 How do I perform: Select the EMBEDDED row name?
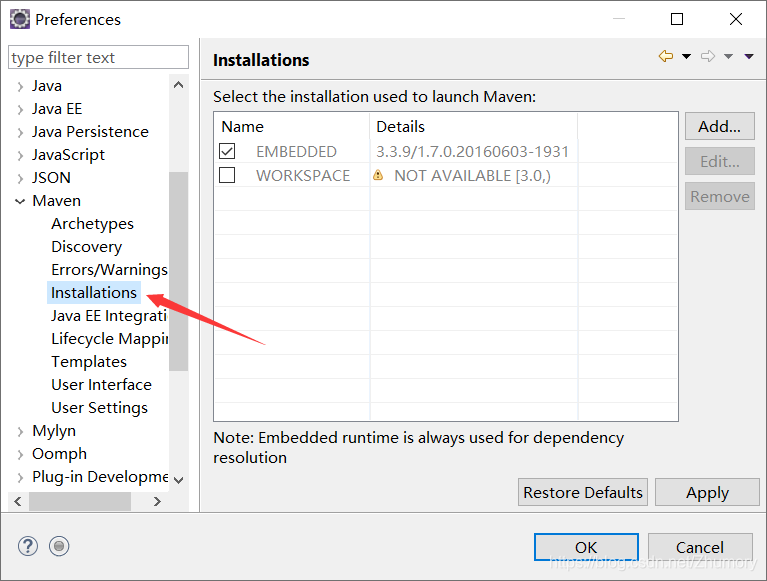pyautogui.click(x=296, y=151)
